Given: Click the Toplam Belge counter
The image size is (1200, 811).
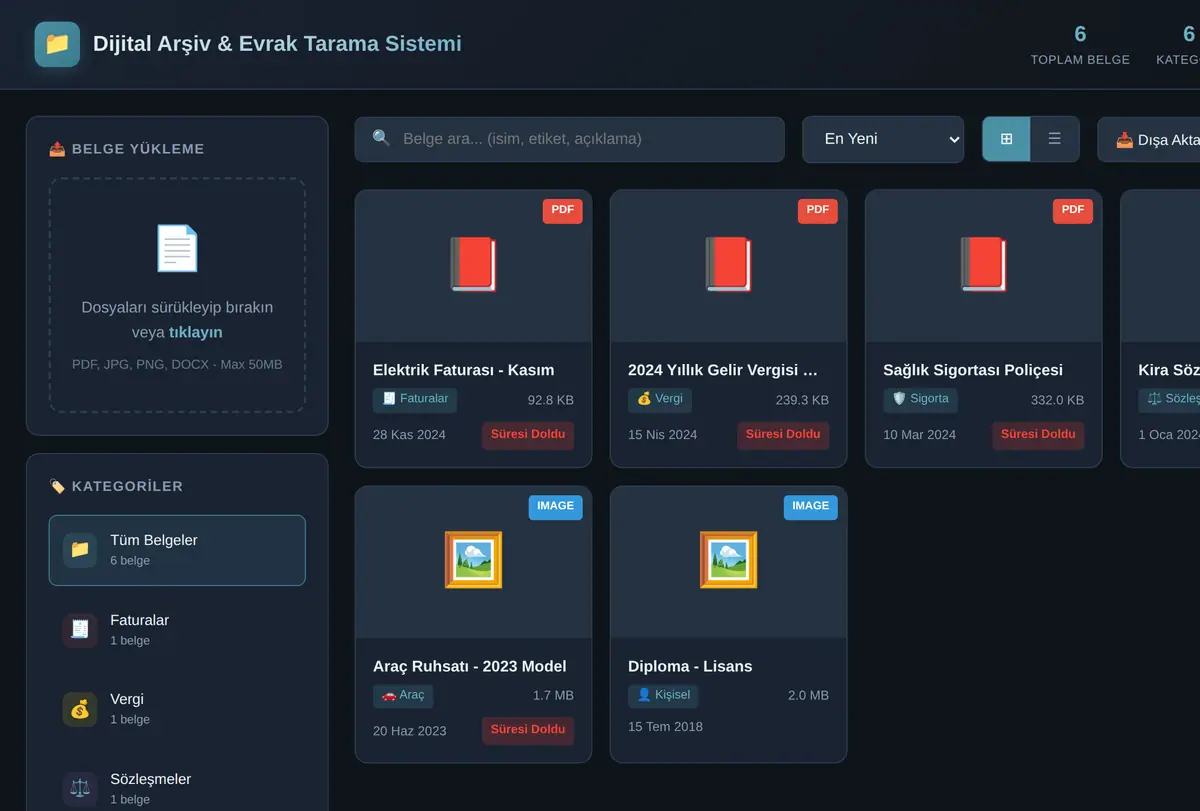Looking at the screenshot, I should pos(1080,45).
